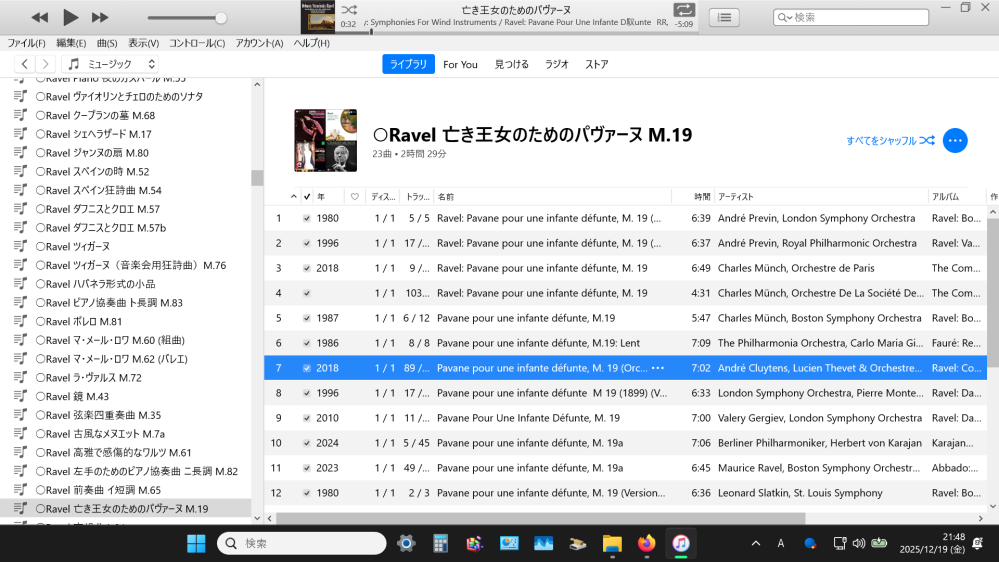Click the sort order arrow column header
Screen dimensions: 999x562
tap(293, 197)
